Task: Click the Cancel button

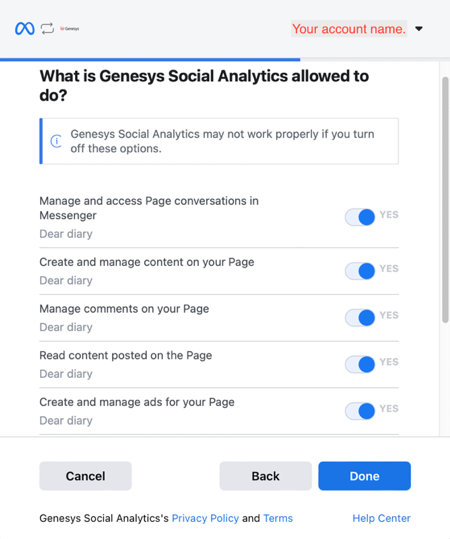Action: 86,476
